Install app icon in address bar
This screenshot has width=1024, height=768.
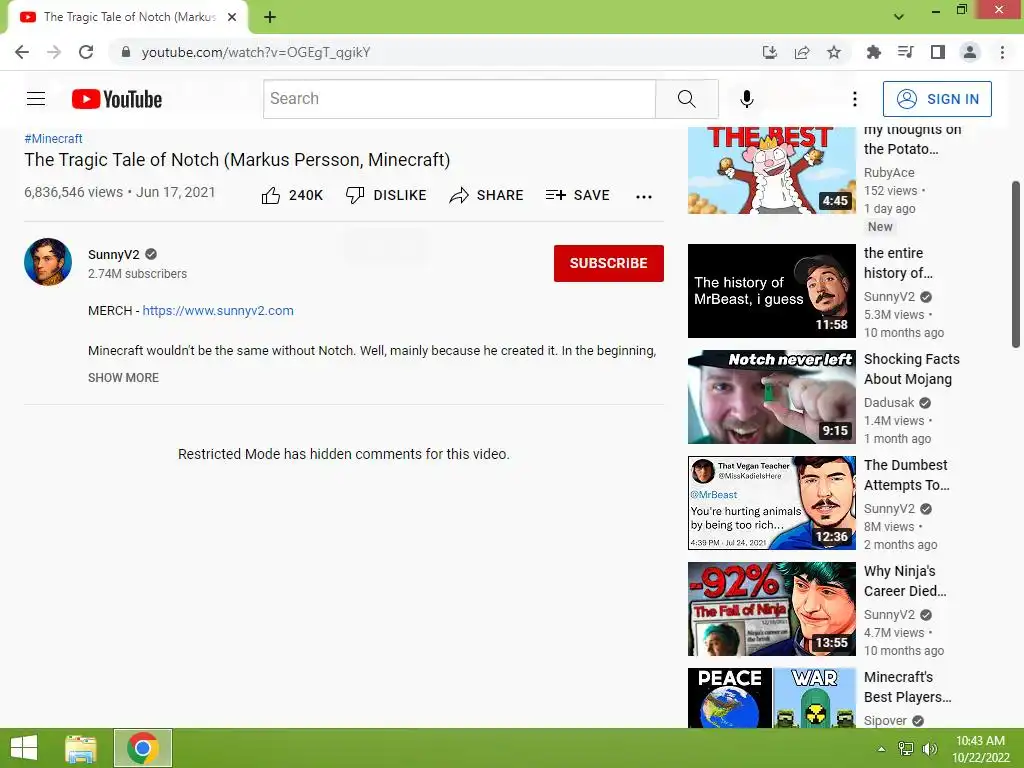(769, 52)
